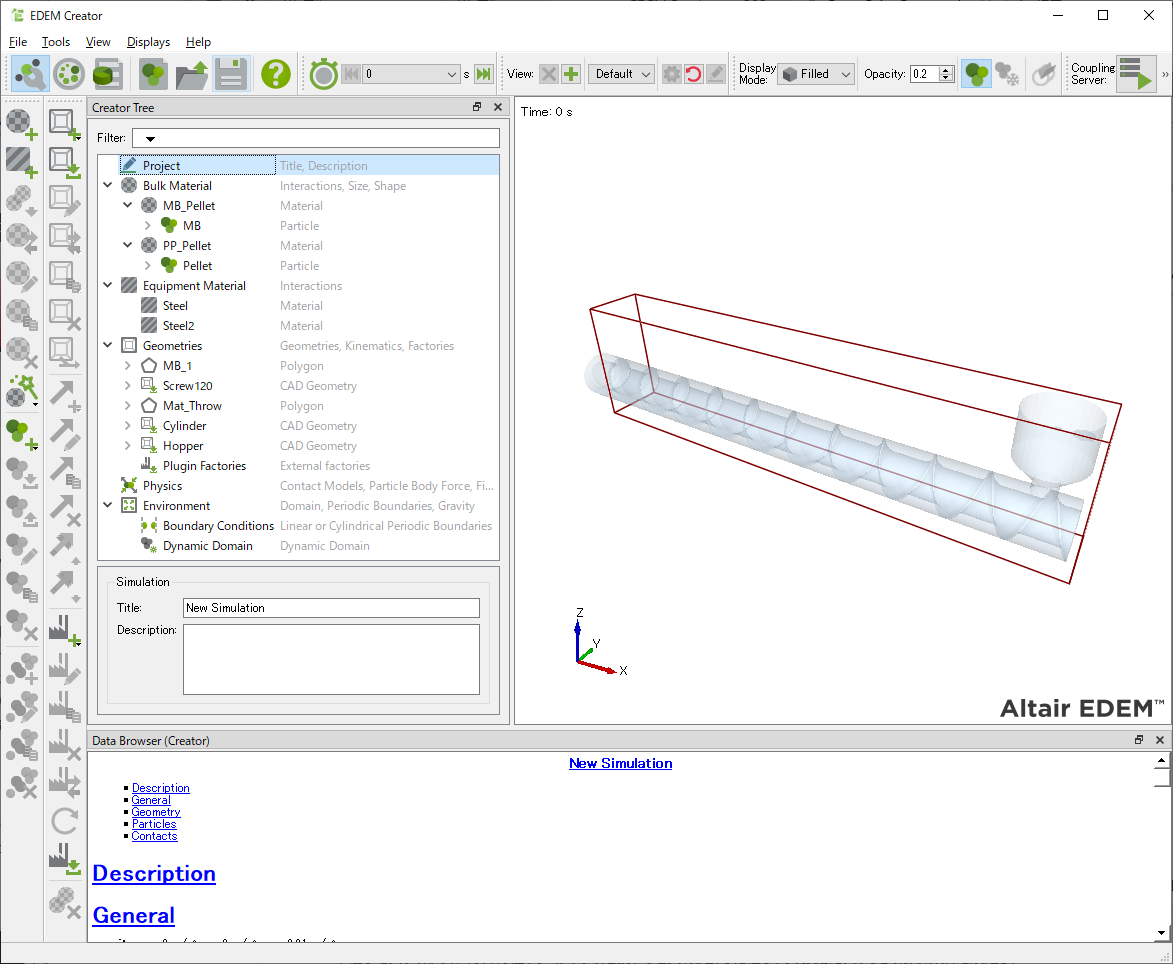Add equipment material with the striped-plus icon
This screenshot has width=1173, height=964.
pyautogui.click(x=21, y=162)
